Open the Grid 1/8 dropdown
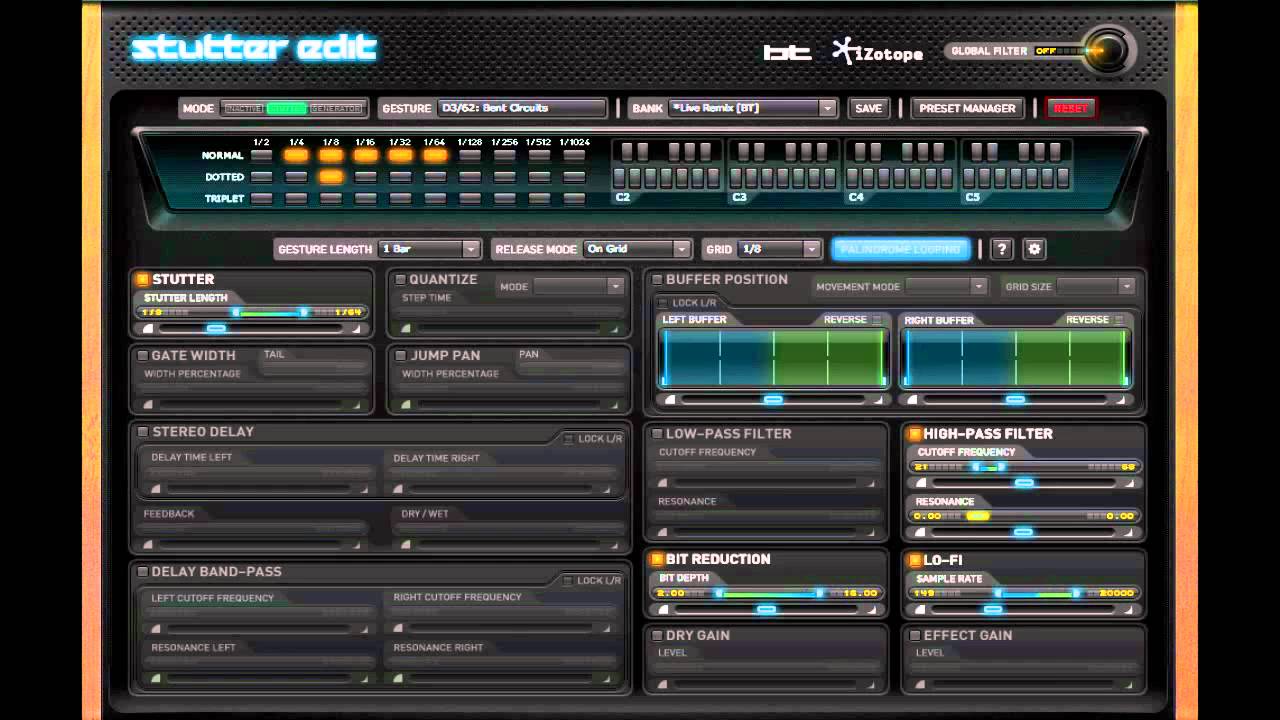1280x720 pixels. coord(780,249)
